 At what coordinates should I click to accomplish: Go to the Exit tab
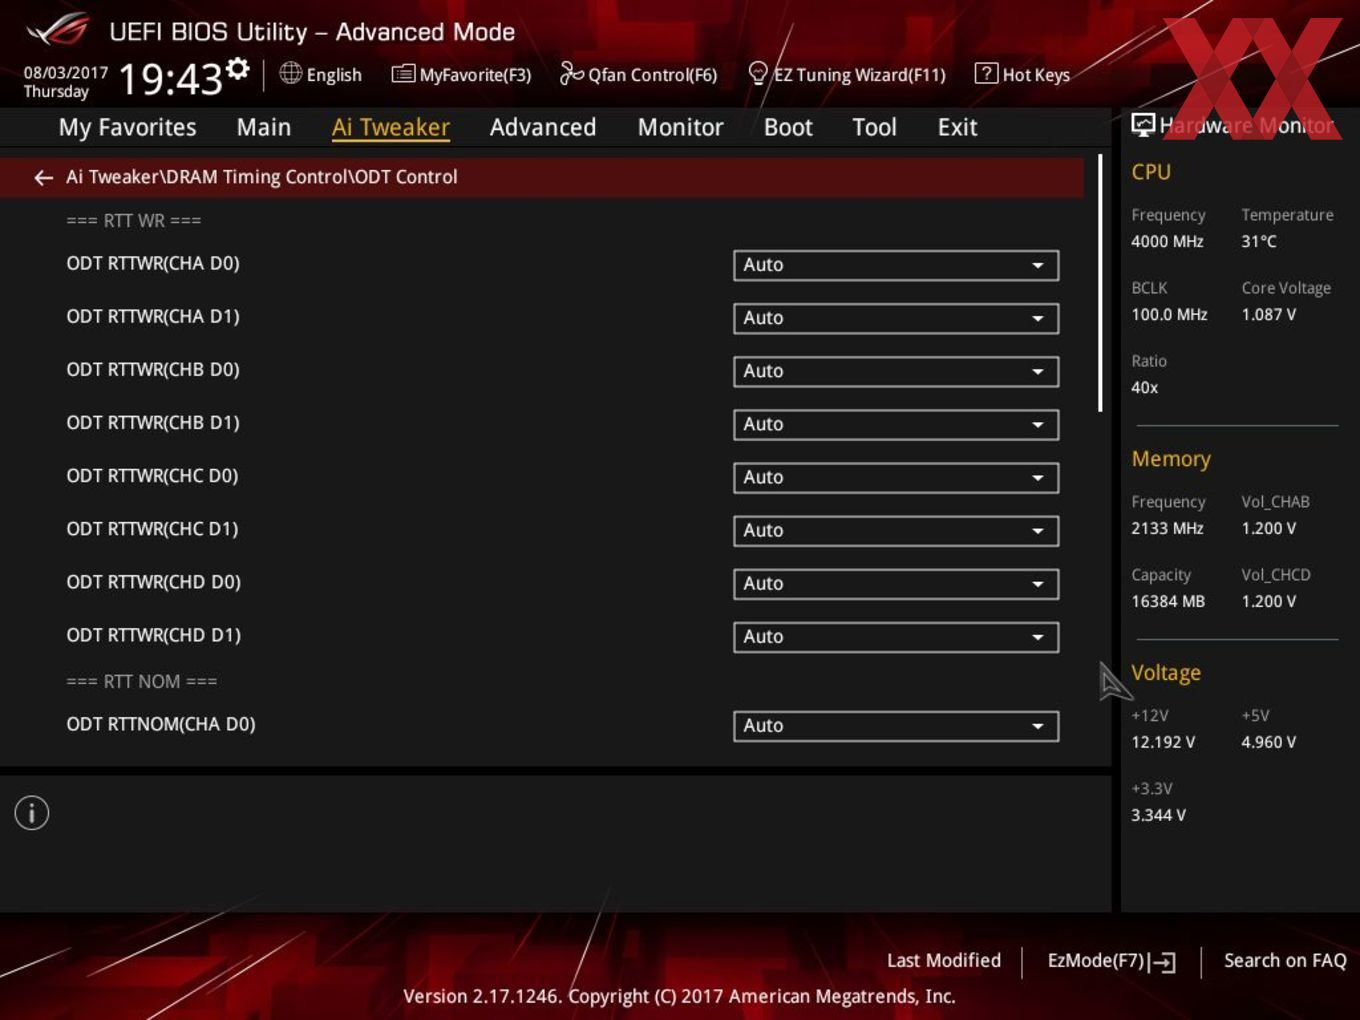pyautogui.click(x=957, y=127)
